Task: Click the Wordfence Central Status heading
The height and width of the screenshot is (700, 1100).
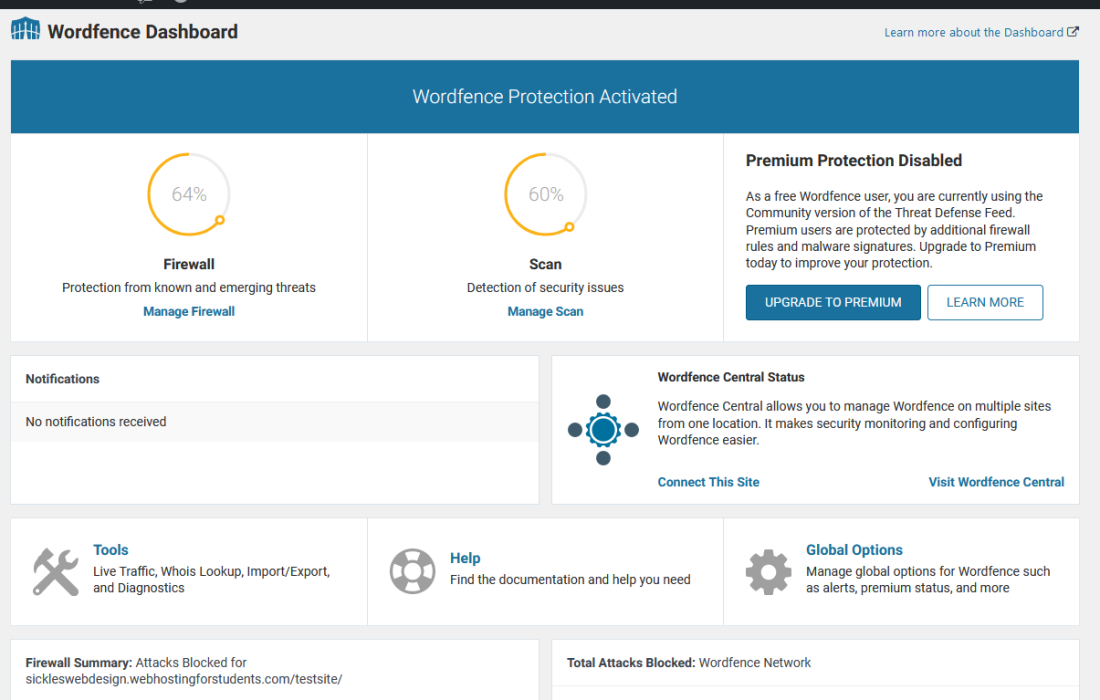Action: coord(731,377)
